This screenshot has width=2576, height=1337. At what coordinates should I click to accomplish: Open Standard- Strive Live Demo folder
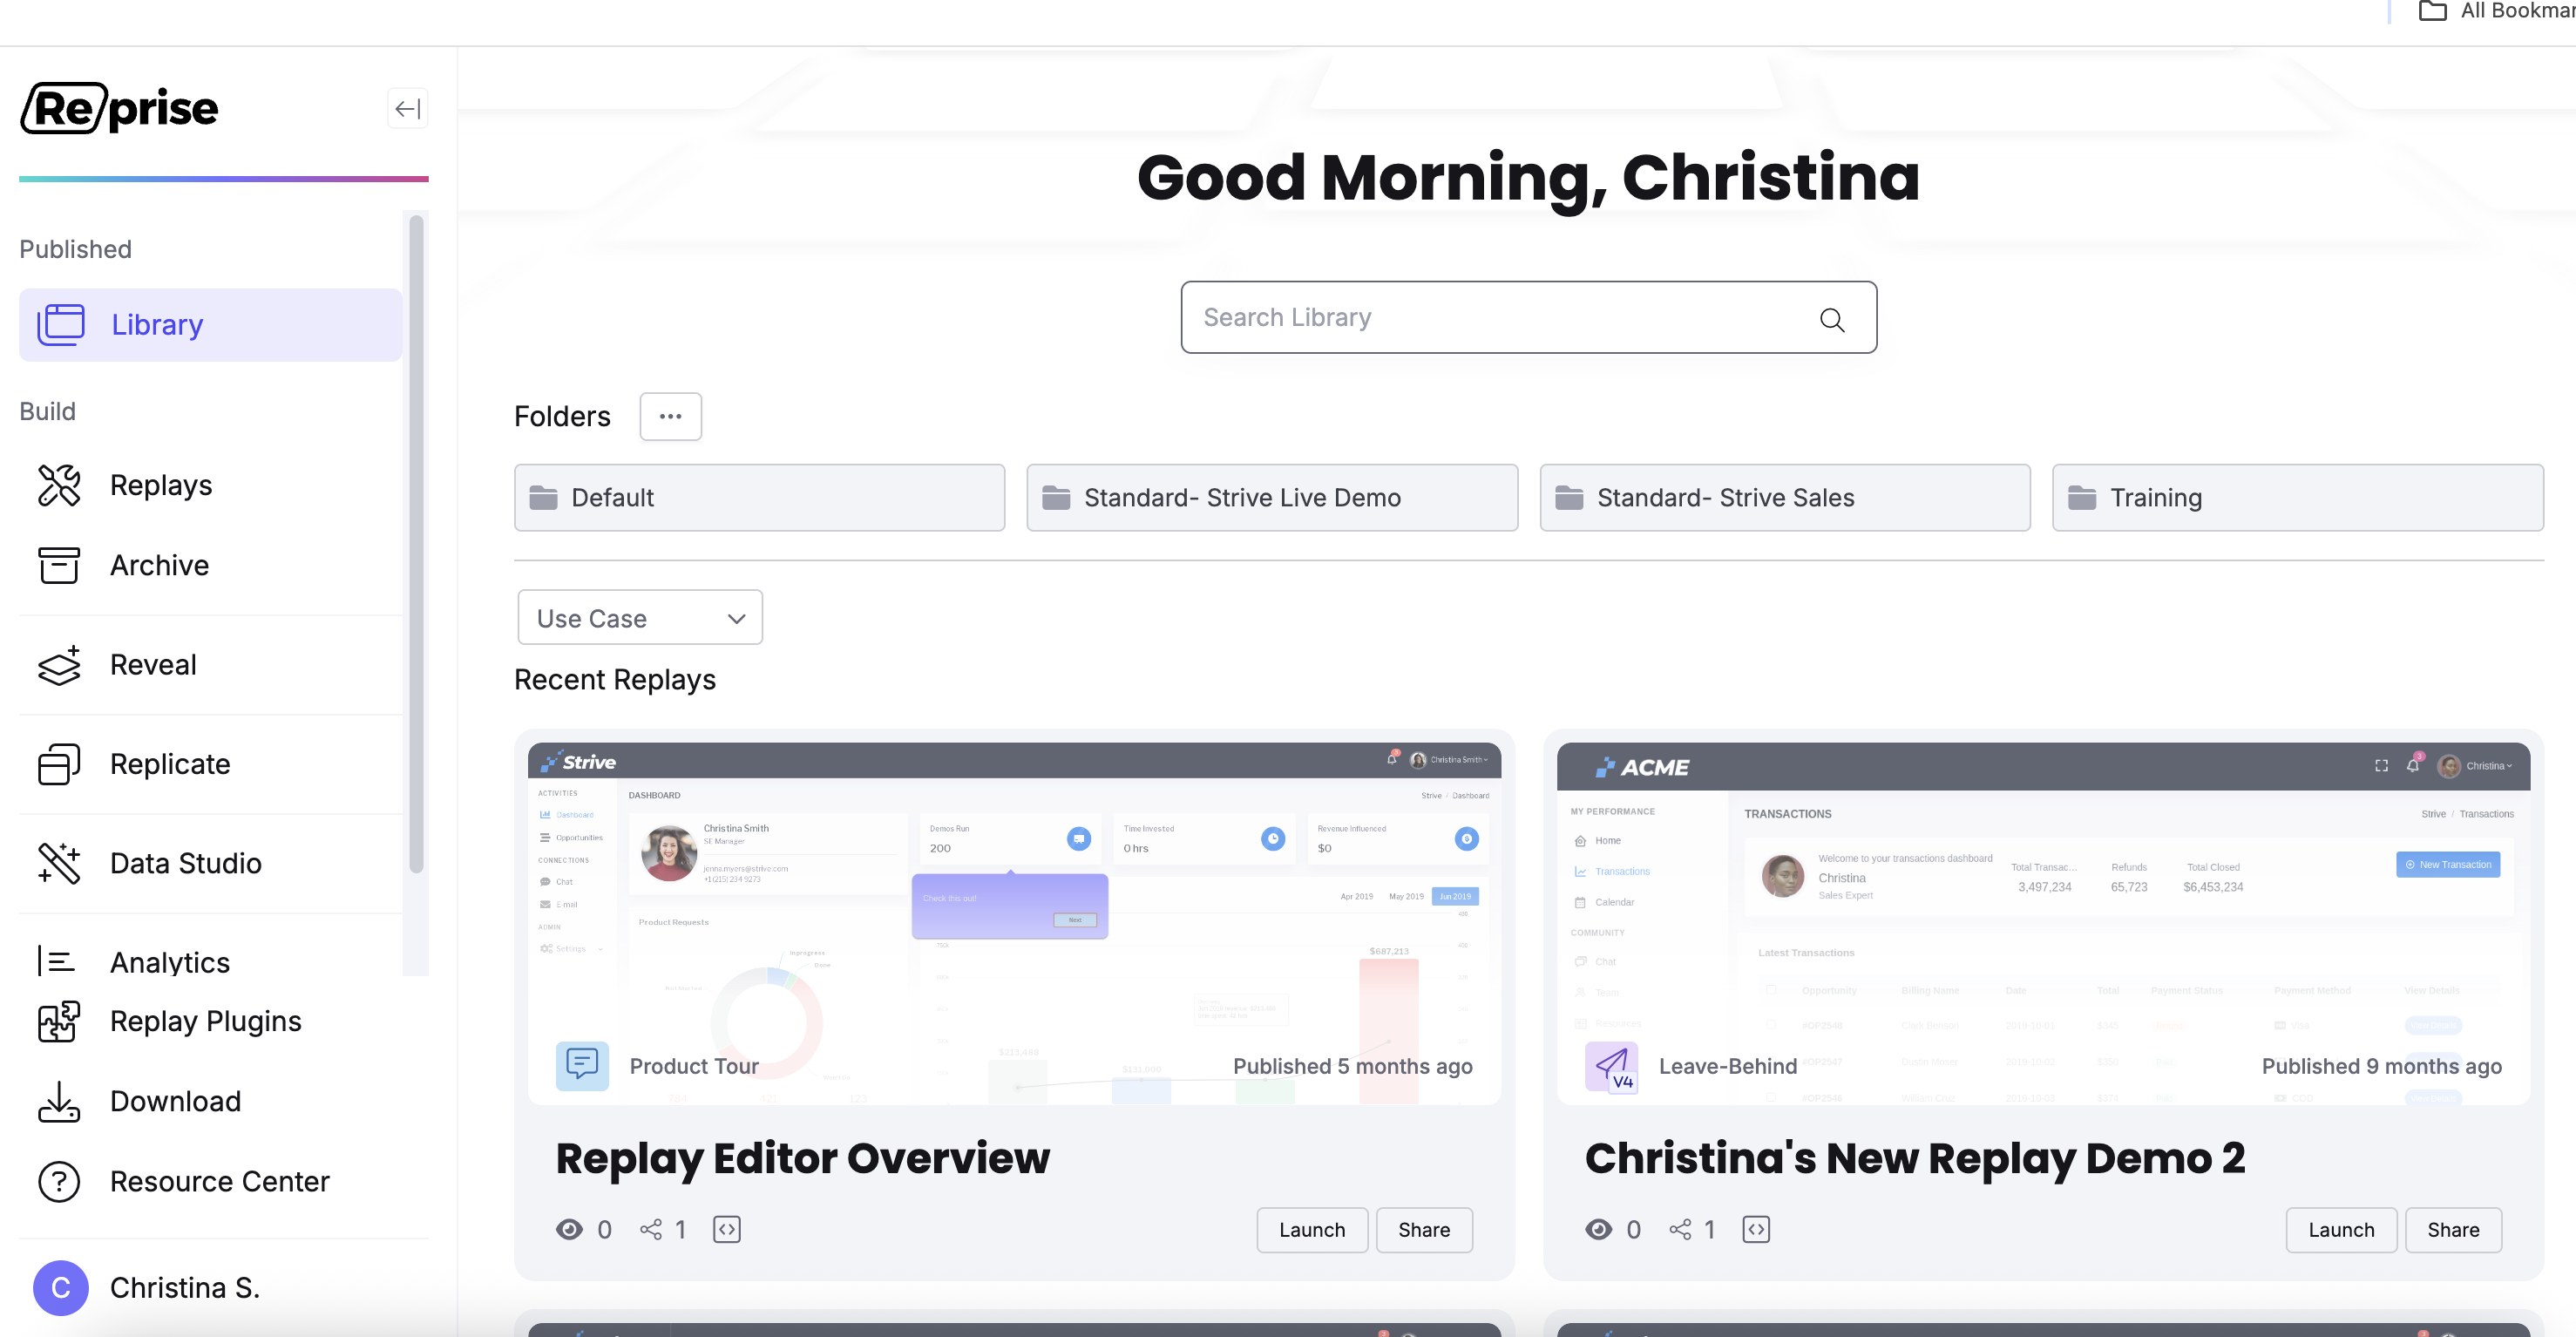[1272, 497]
